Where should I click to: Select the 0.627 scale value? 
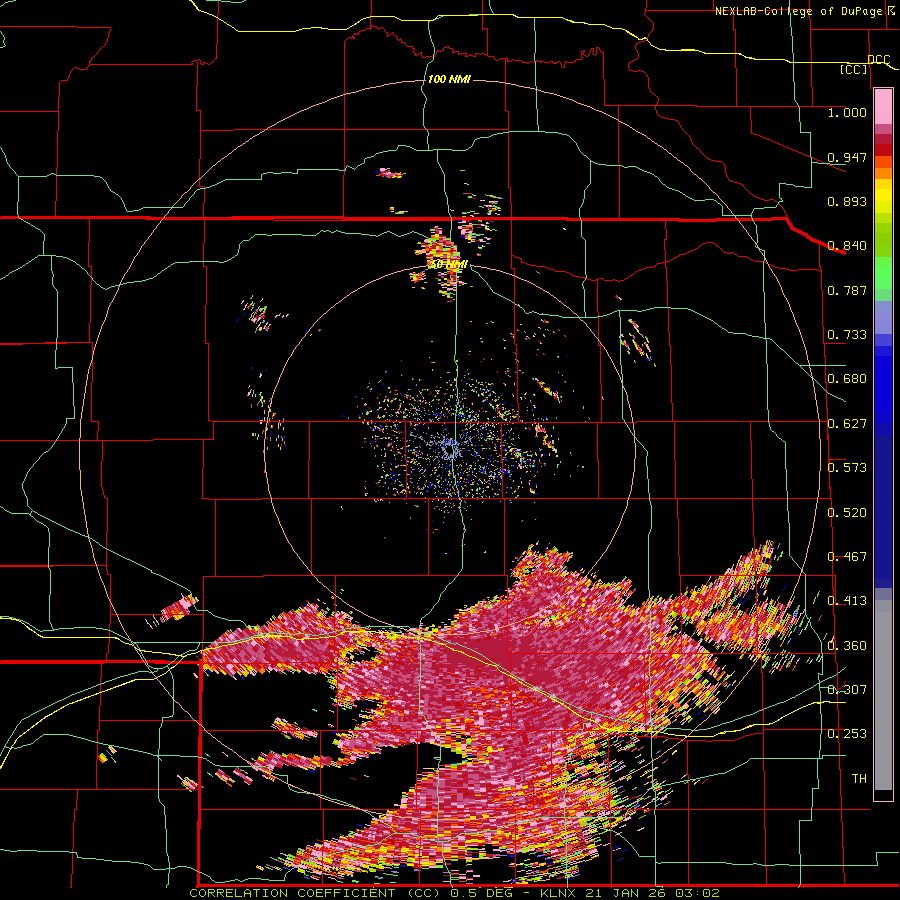847,424
